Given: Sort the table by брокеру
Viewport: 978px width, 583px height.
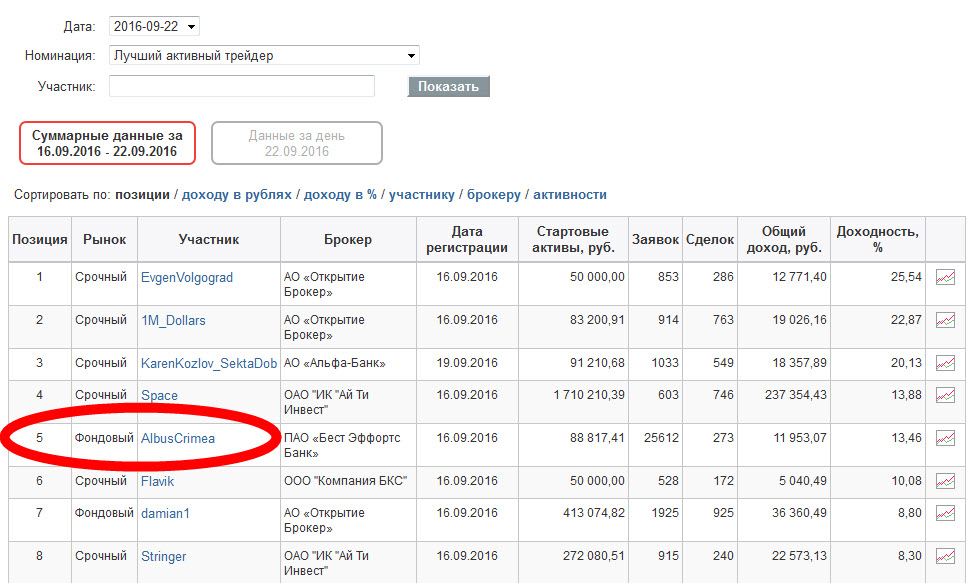Looking at the screenshot, I should point(493,195).
